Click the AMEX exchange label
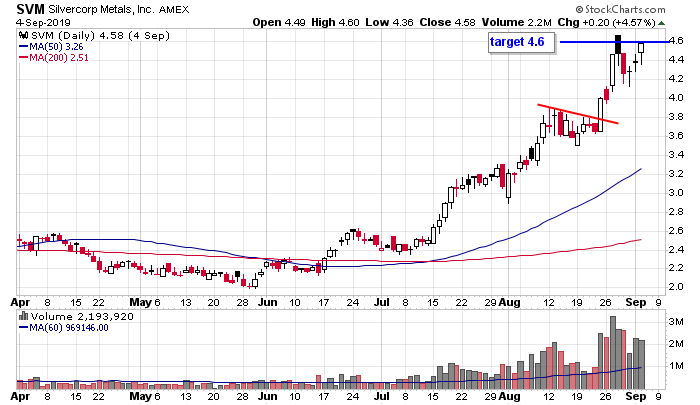Screen dimensions: 700x405 pos(174,9)
